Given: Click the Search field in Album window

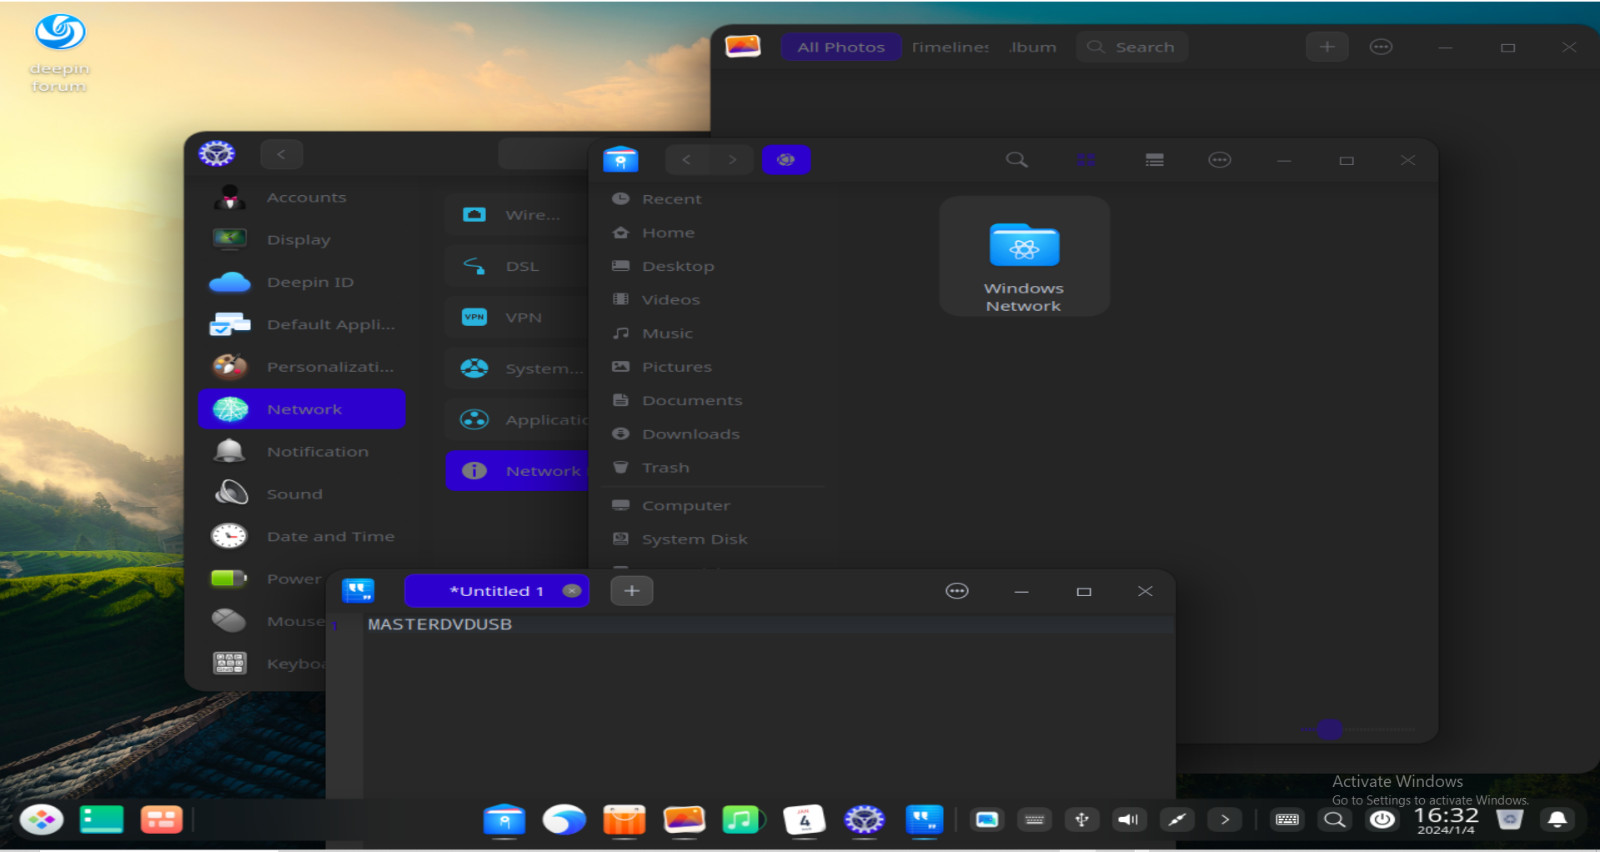Looking at the screenshot, I should [1132, 47].
